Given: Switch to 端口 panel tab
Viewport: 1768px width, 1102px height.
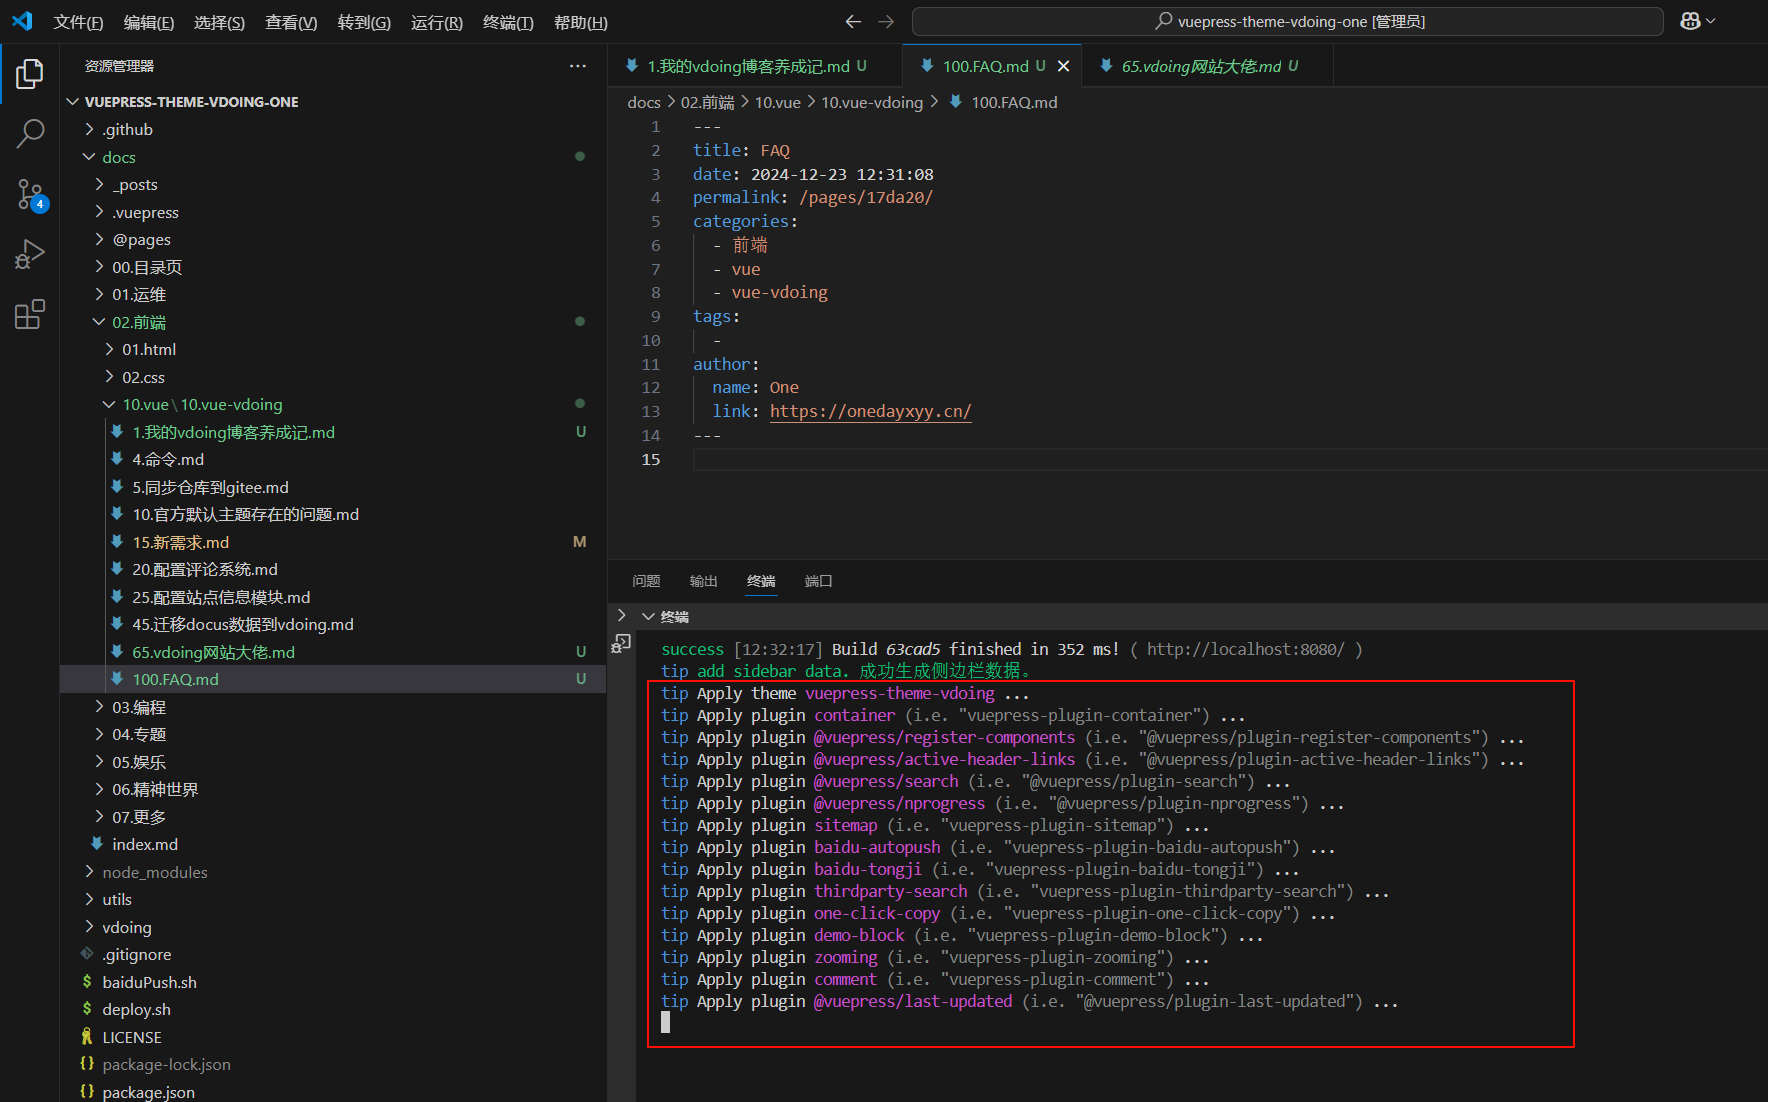Looking at the screenshot, I should click(819, 581).
